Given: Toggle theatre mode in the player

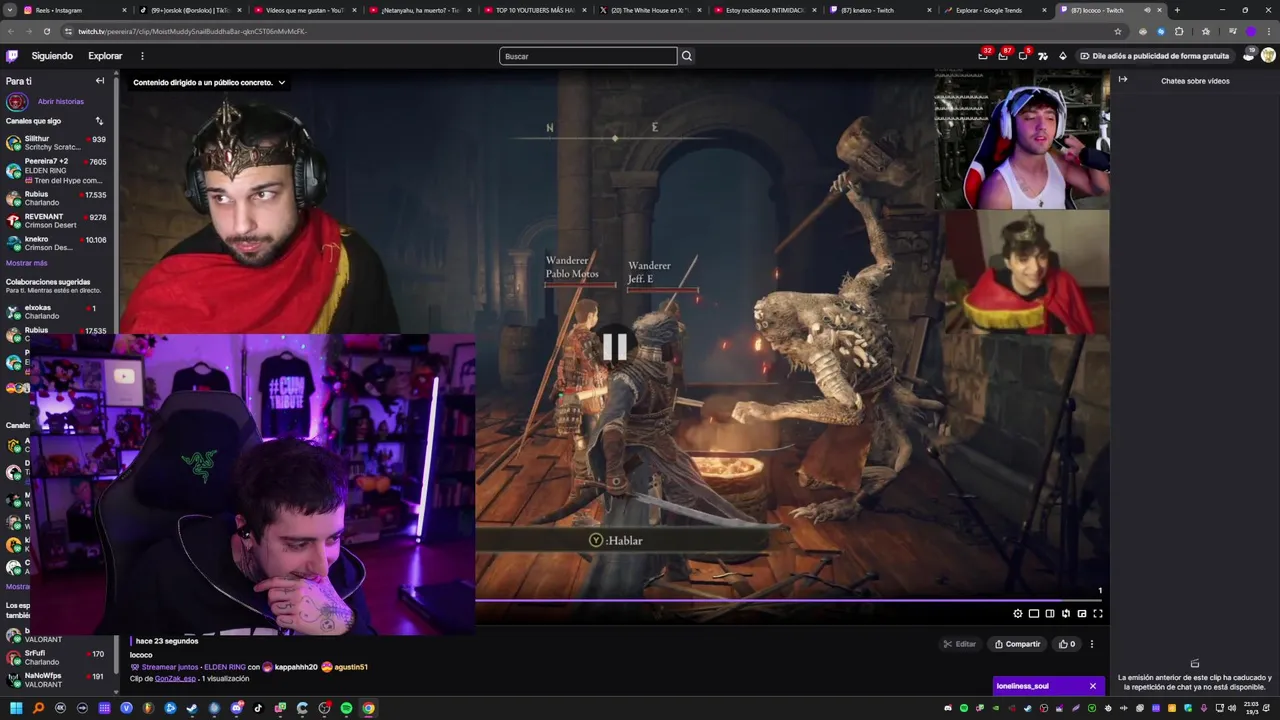Looking at the screenshot, I should pyautogui.click(x=1034, y=614).
